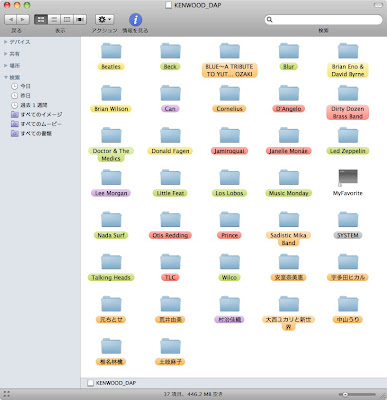
Task: Select the All Documents smart folder
Action: 31,133
